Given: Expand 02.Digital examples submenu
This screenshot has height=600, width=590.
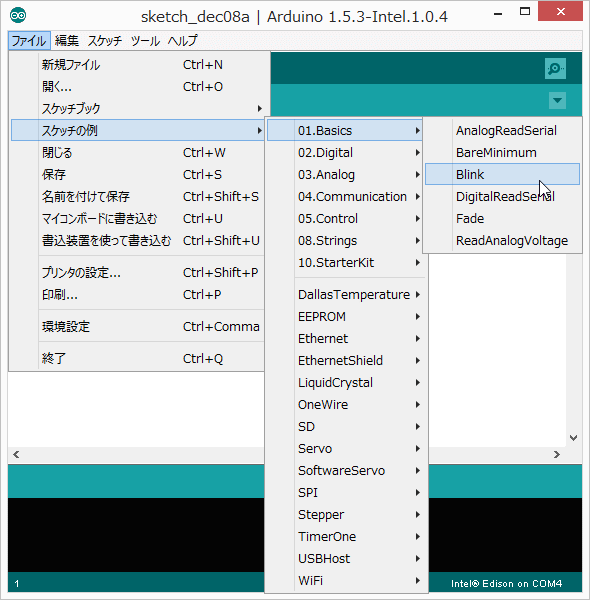Looking at the screenshot, I should pos(345,153).
